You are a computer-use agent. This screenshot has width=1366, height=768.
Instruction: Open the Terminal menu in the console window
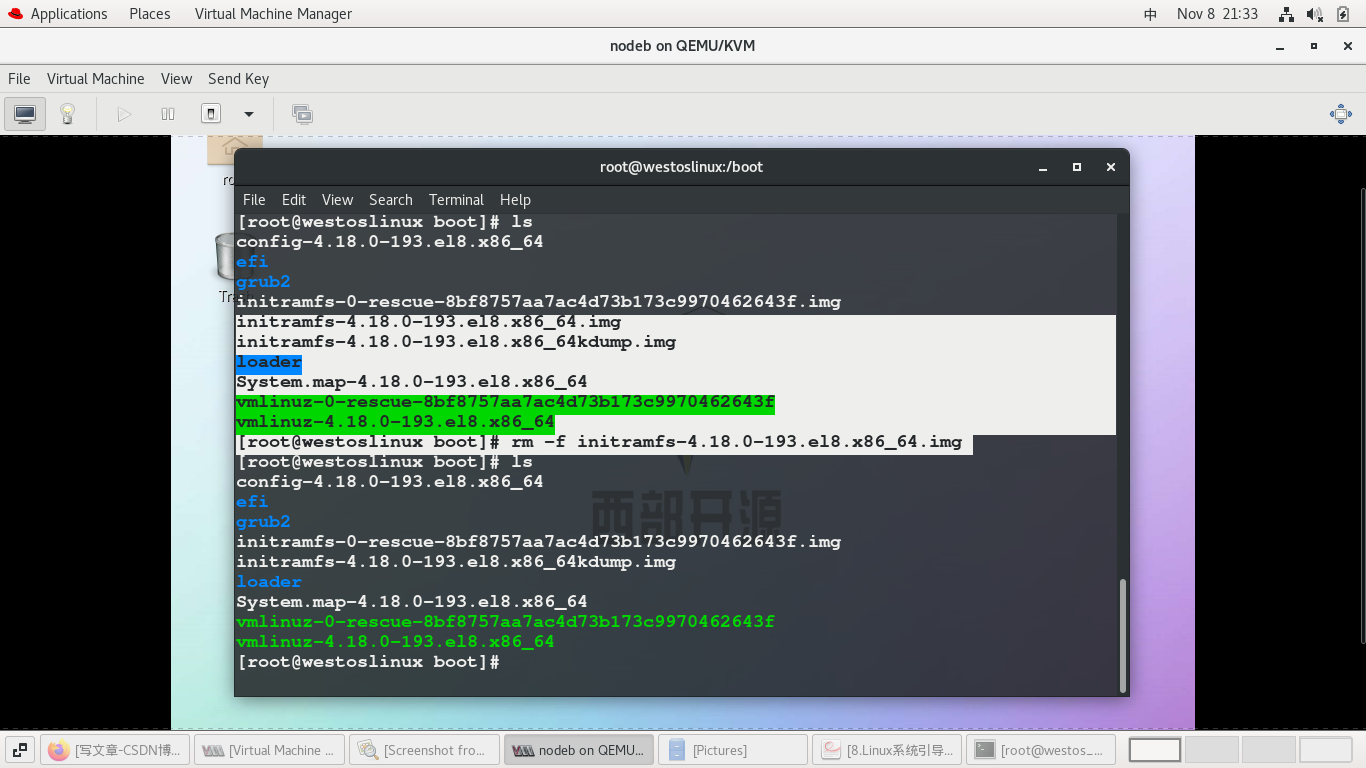coord(456,199)
